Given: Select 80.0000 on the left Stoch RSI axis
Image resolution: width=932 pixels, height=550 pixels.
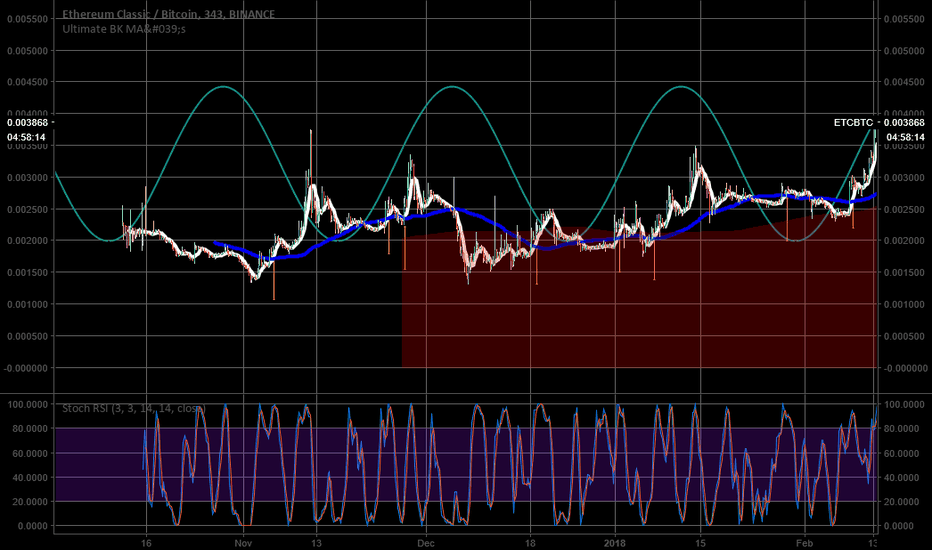Looking at the screenshot, I should pyautogui.click(x=30, y=429).
